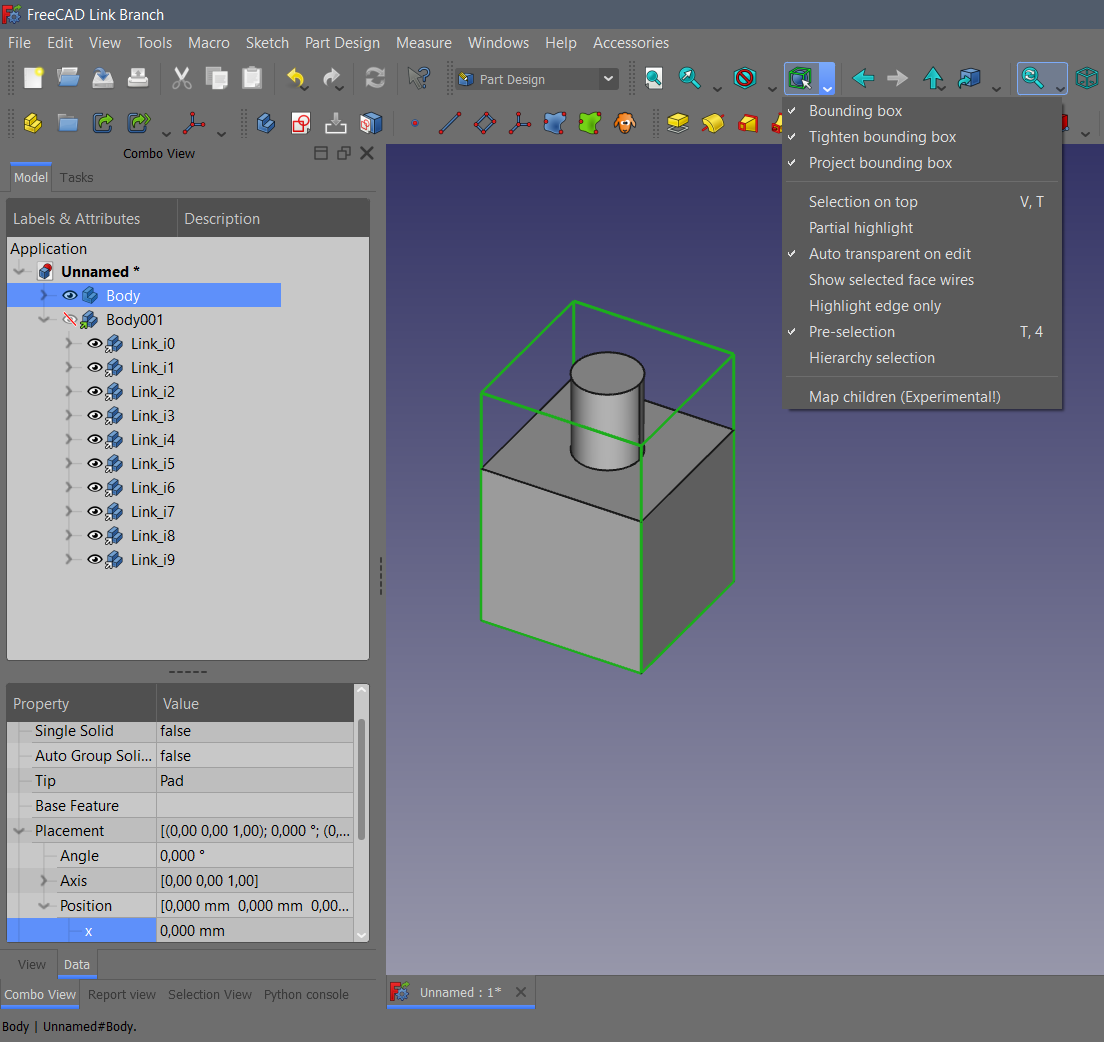Click the Cut scissors icon

181,78
